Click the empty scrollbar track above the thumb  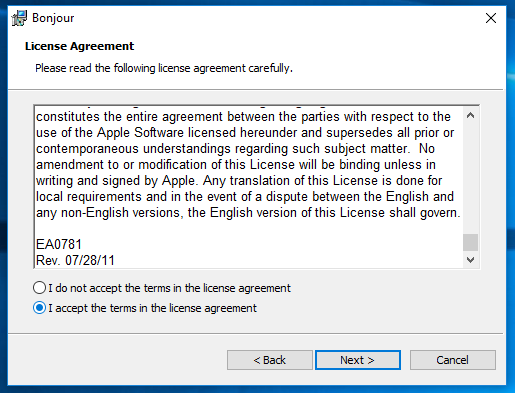point(471,179)
